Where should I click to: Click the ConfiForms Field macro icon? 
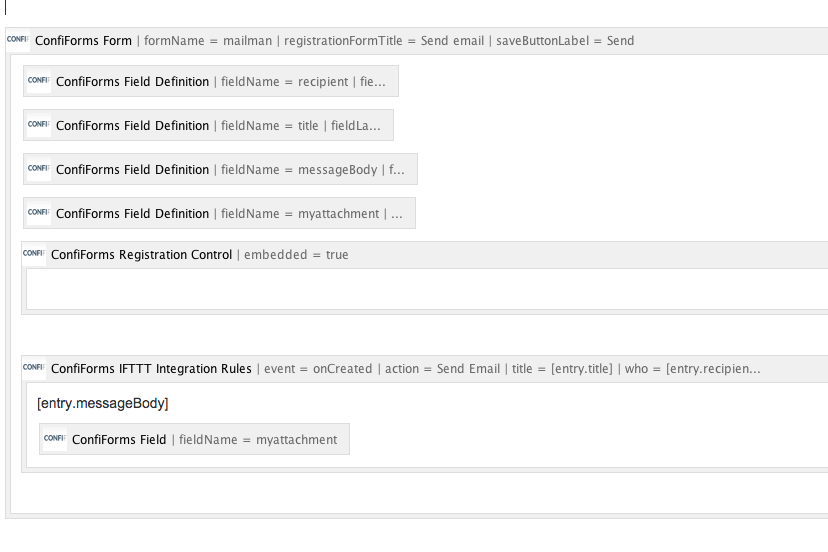point(54,438)
